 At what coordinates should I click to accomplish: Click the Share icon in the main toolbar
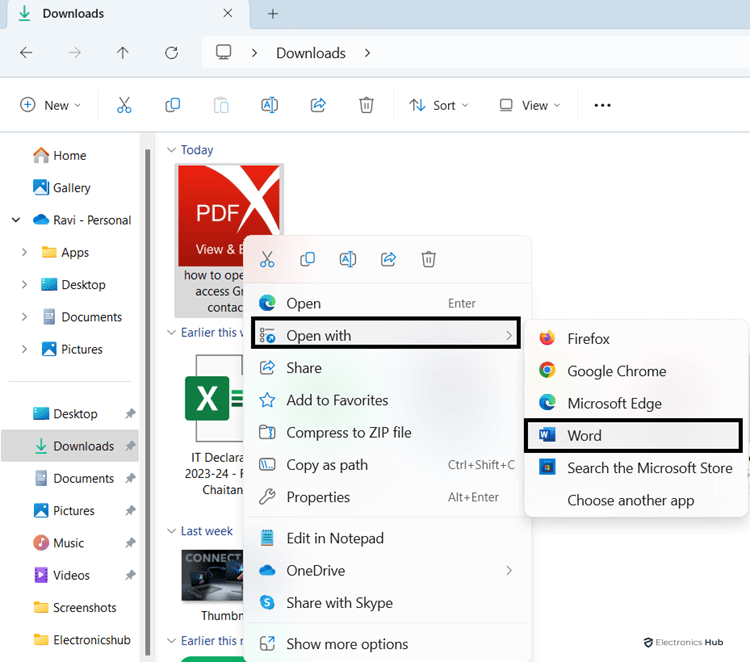(318, 105)
